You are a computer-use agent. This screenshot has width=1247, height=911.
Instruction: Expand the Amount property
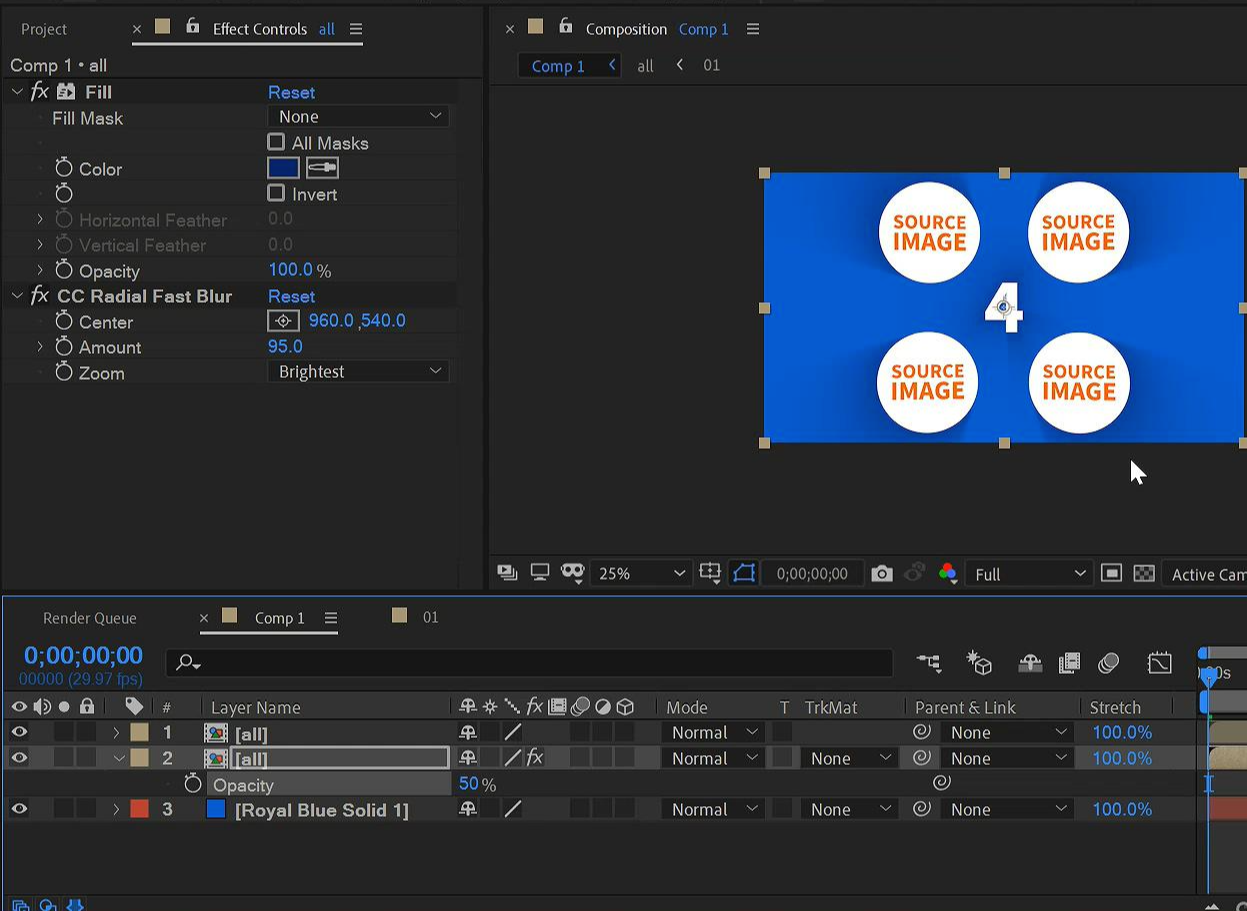(x=40, y=346)
